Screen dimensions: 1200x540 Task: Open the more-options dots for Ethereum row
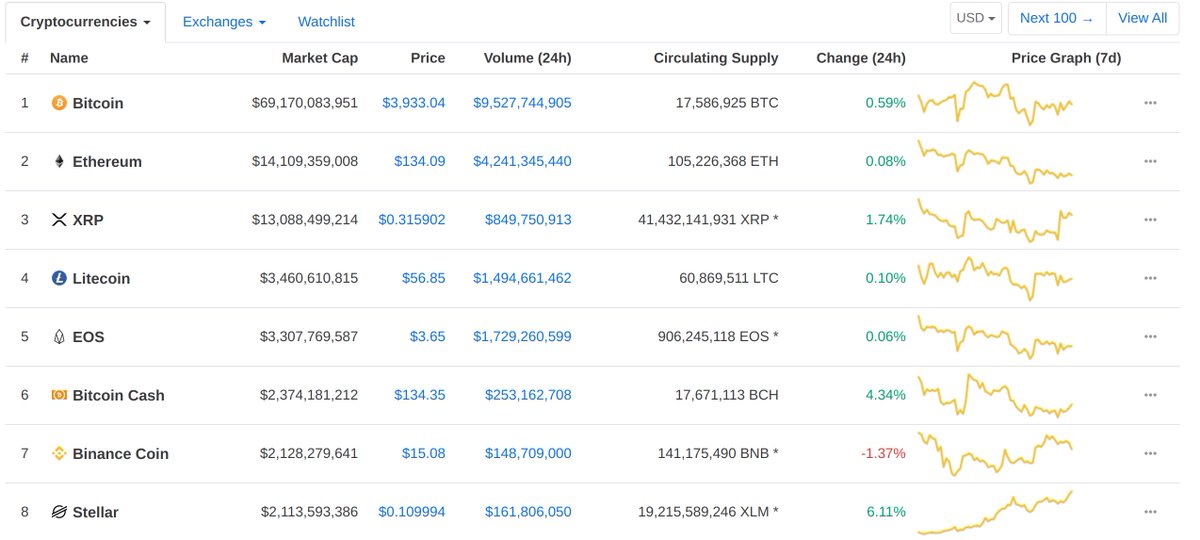tap(1150, 162)
